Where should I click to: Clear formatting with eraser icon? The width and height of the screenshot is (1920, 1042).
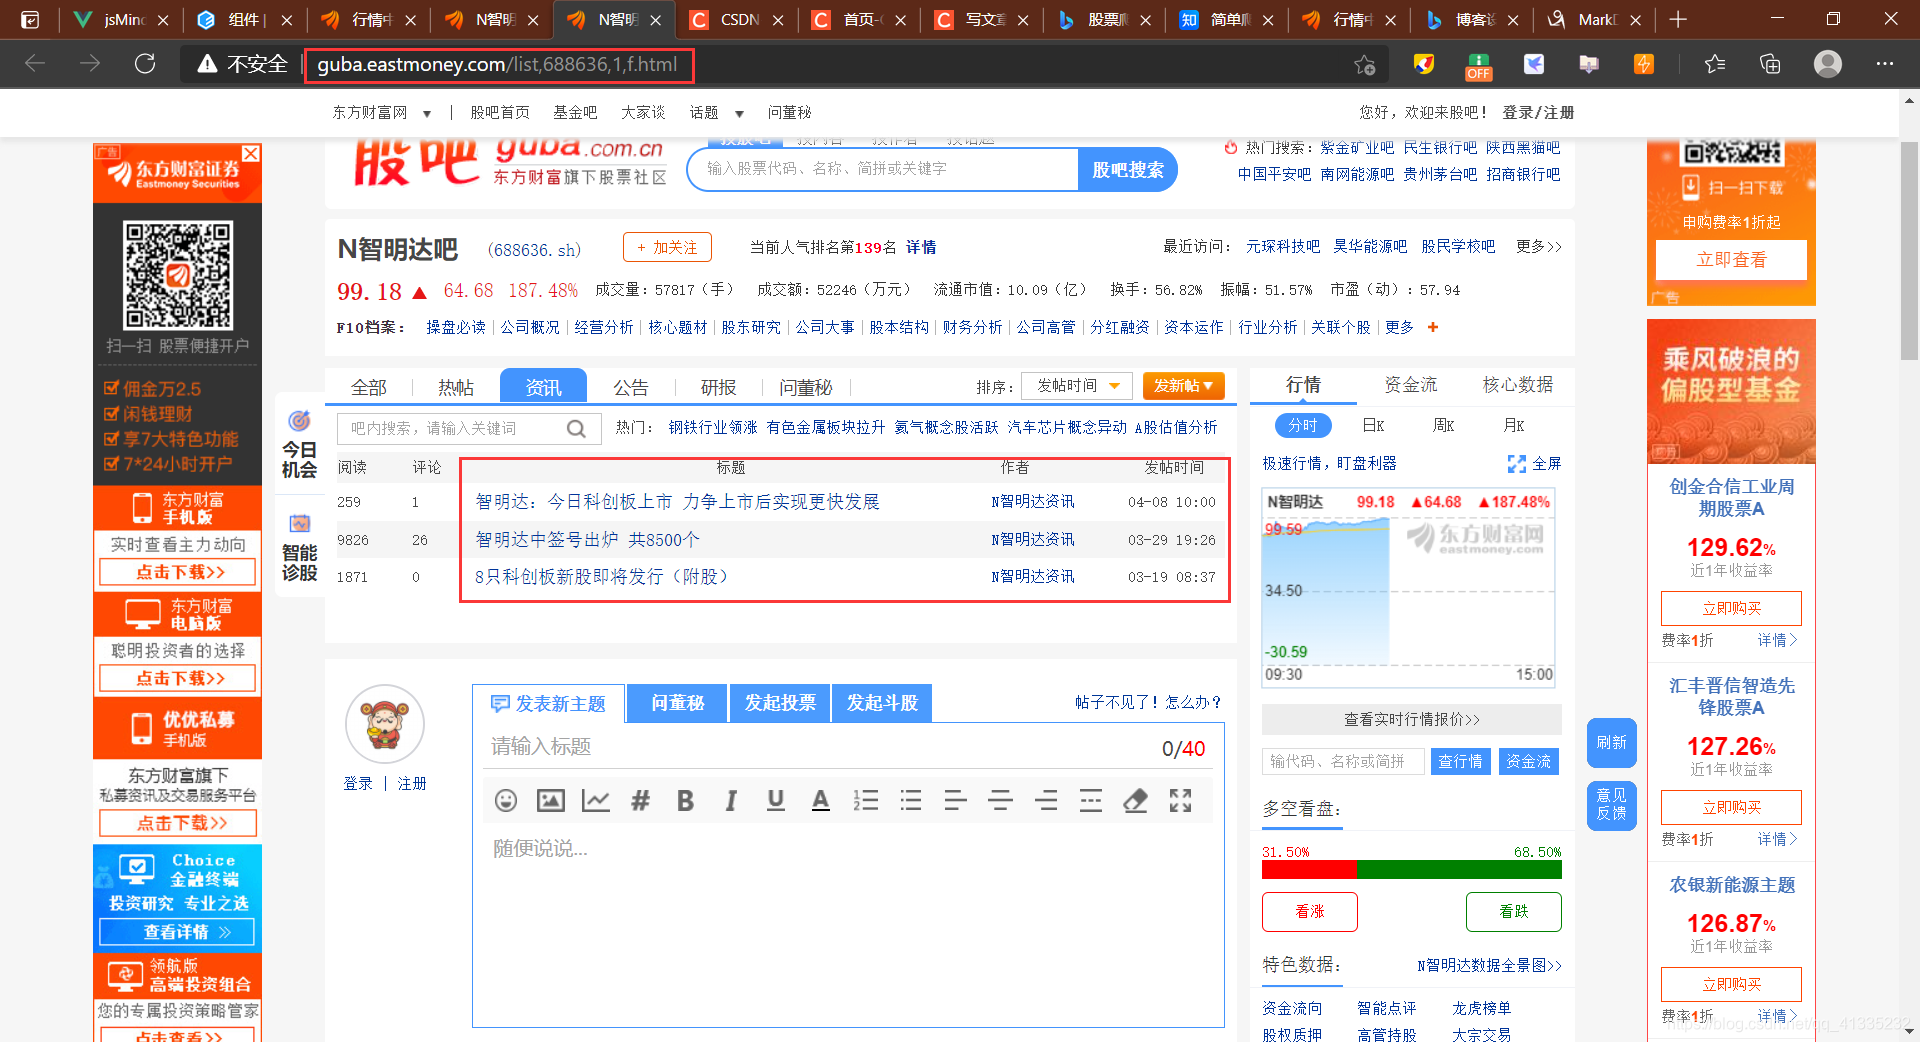(1136, 800)
